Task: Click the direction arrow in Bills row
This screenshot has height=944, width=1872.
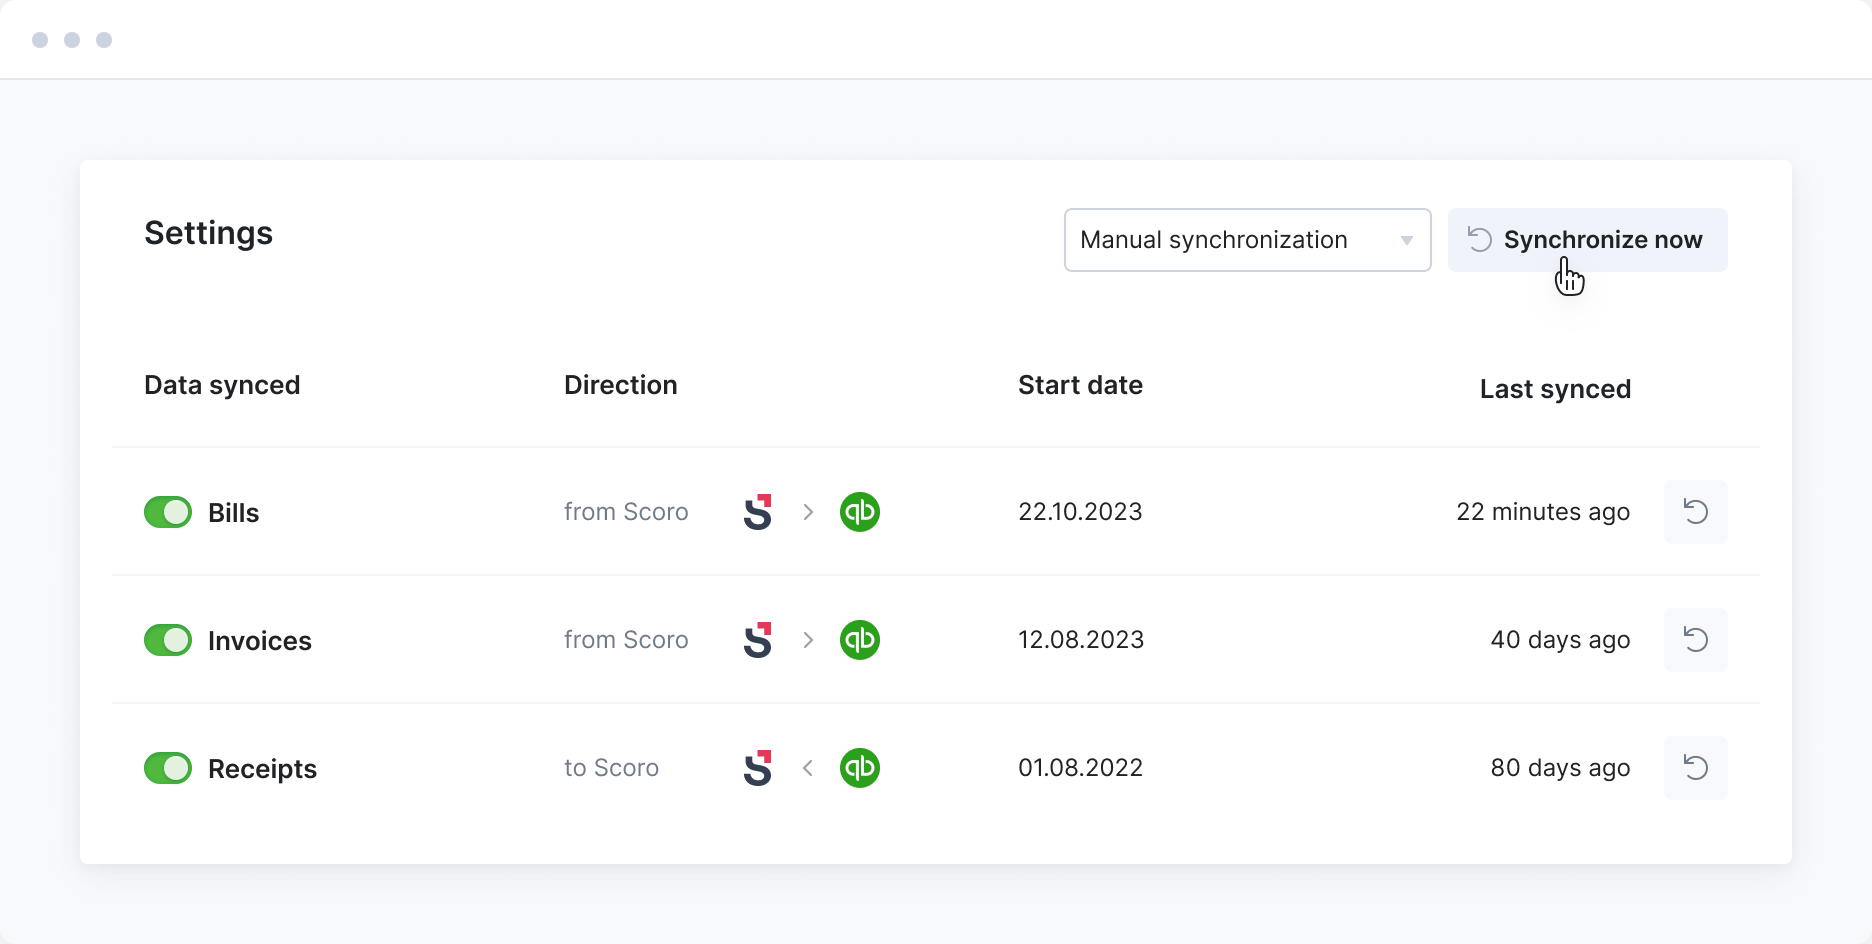Action: (x=808, y=512)
